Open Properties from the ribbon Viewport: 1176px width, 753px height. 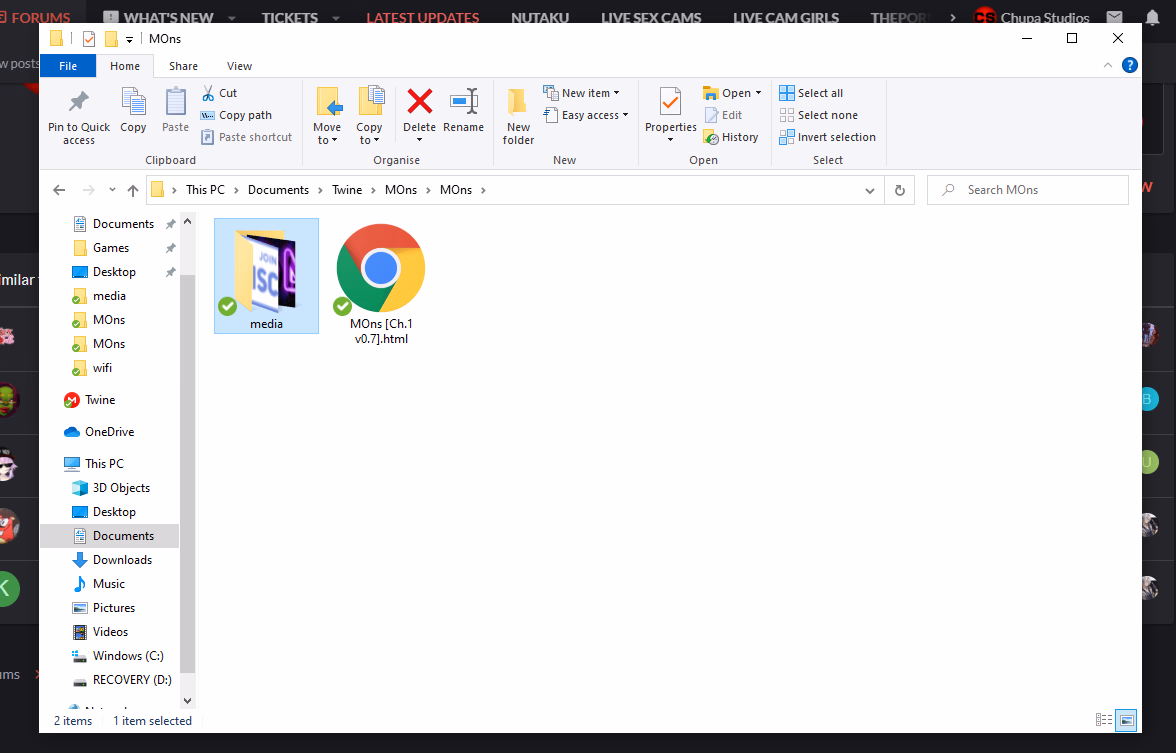[x=670, y=114]
